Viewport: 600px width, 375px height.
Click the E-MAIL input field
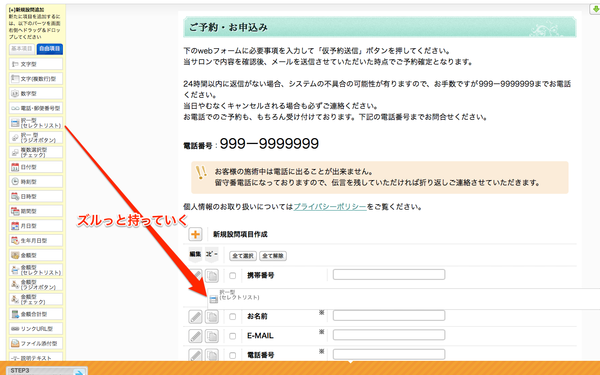[389, 335]
